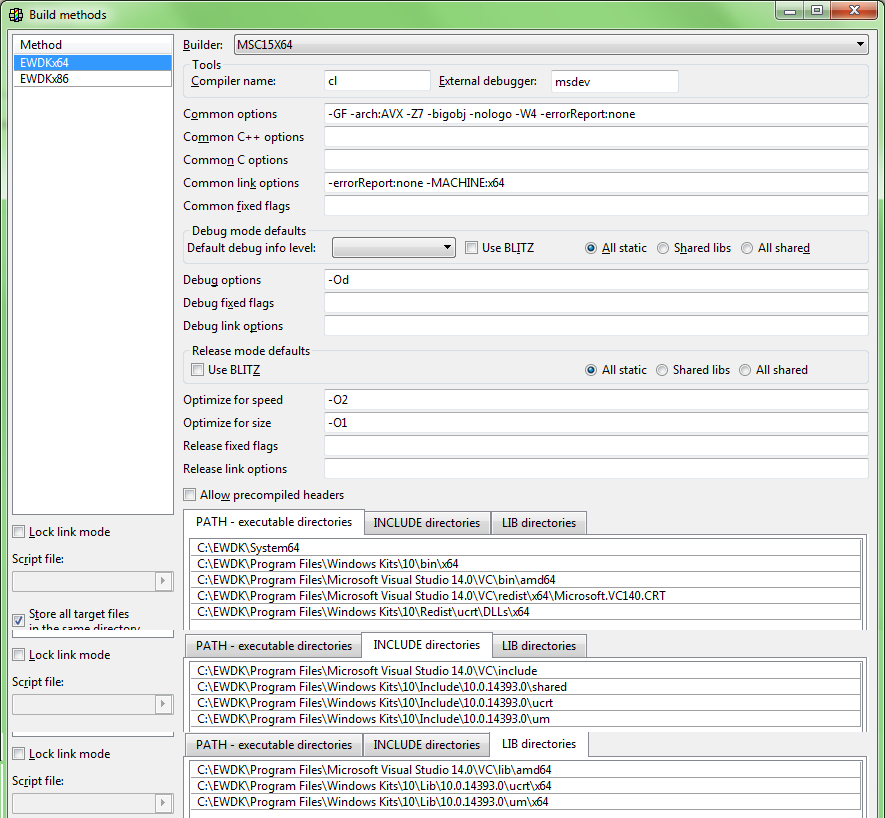Choose All static radio in Debug mode
This screenshot has width=885, height=818.
592,248
